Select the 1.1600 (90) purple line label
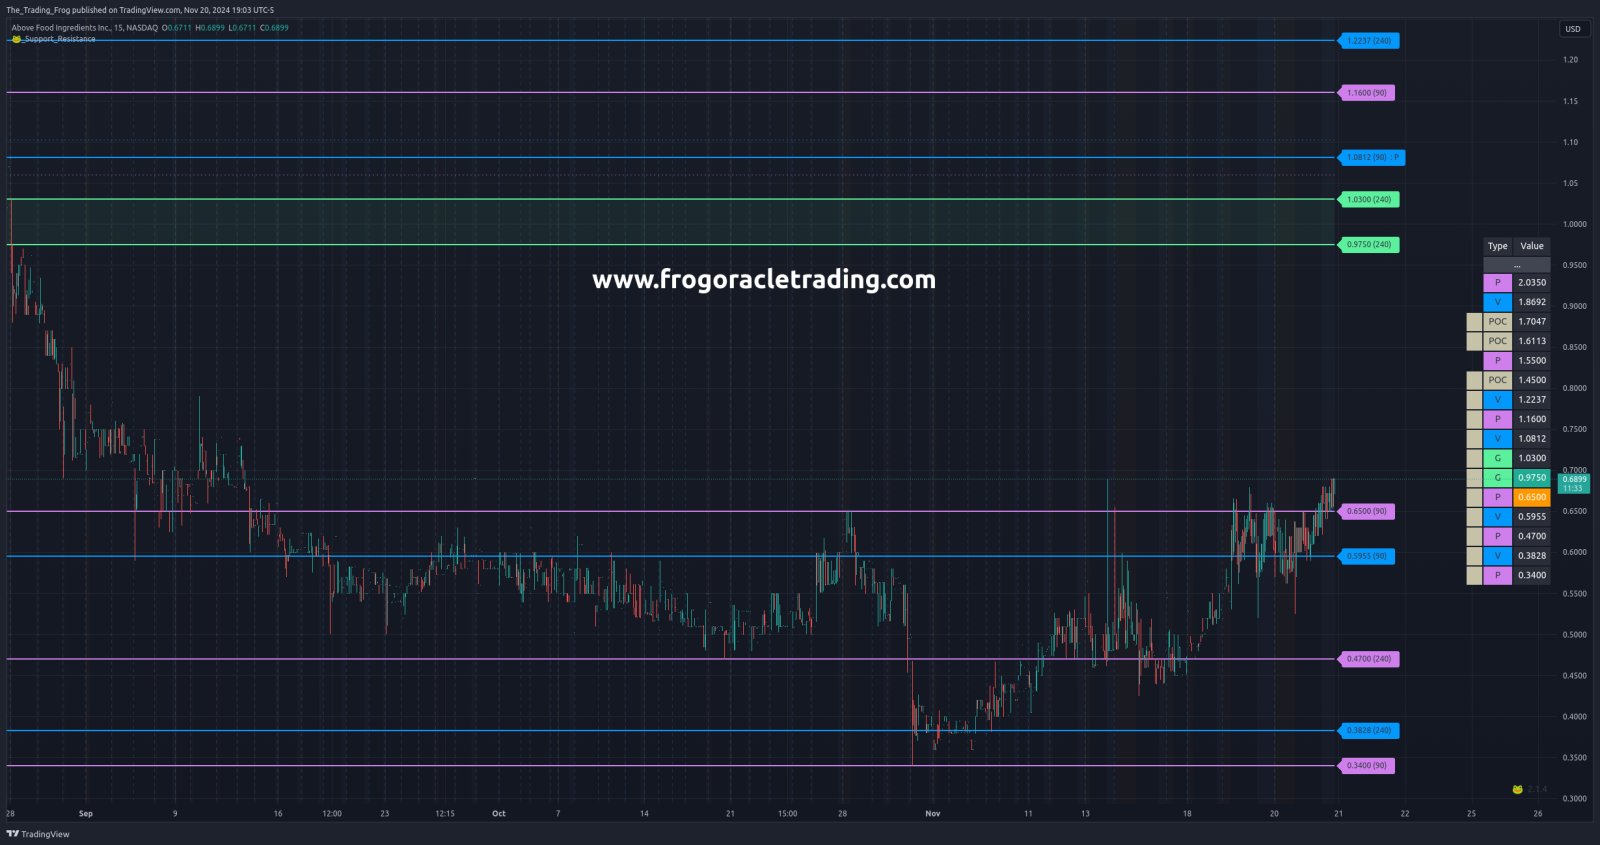The height and width of the screenshot is (845, 1600). (1366, 93)
